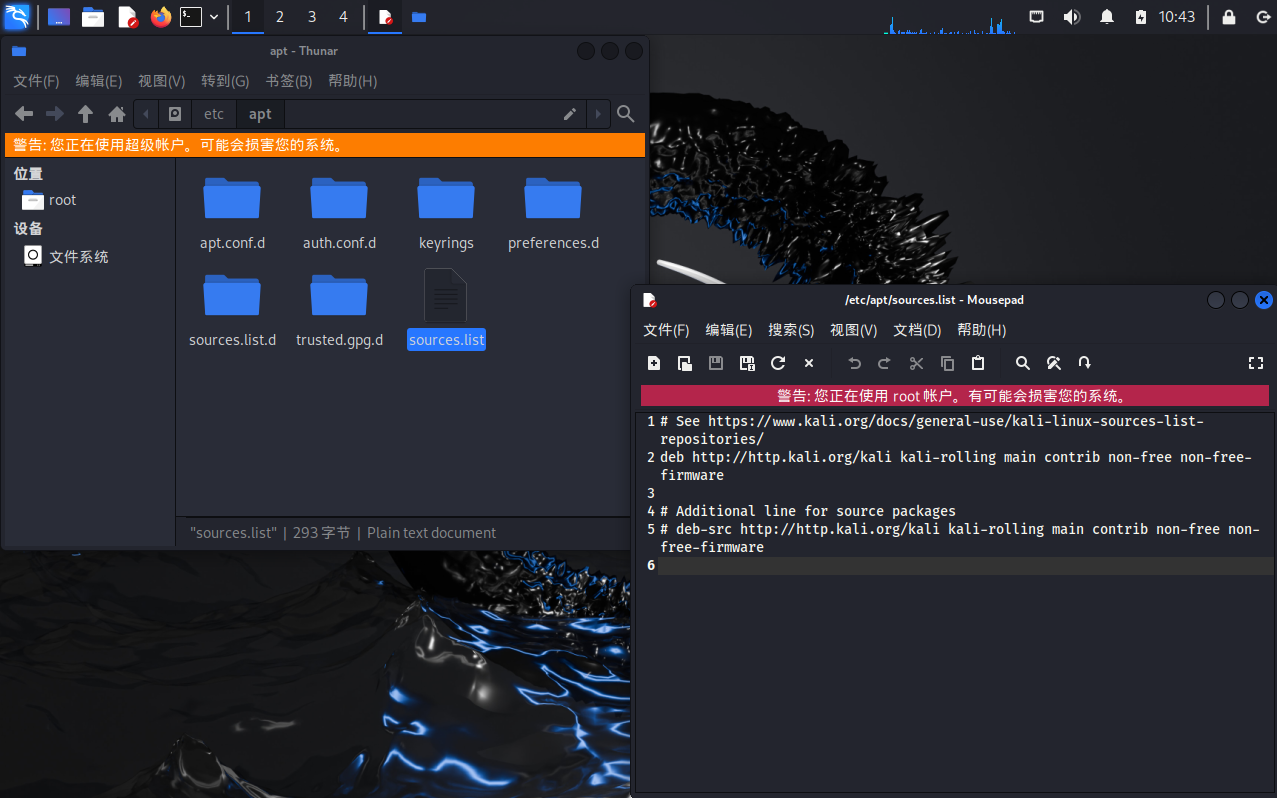Toggle fullscreen in Mousepad toolbar

pyautogui.click(x=1257, y=363)
